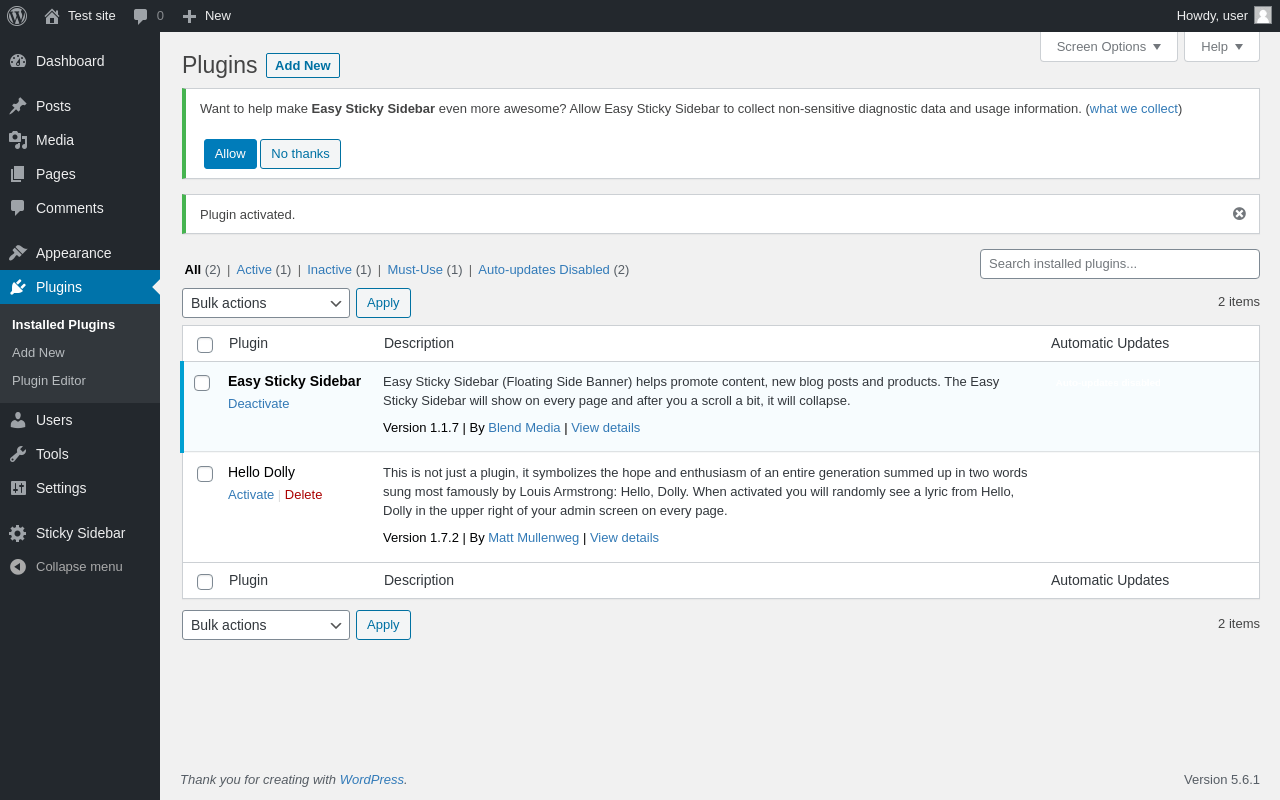Screen dimensions: 1280x800
Task: Click the comments bubble in admin bar
Action: 141,16
